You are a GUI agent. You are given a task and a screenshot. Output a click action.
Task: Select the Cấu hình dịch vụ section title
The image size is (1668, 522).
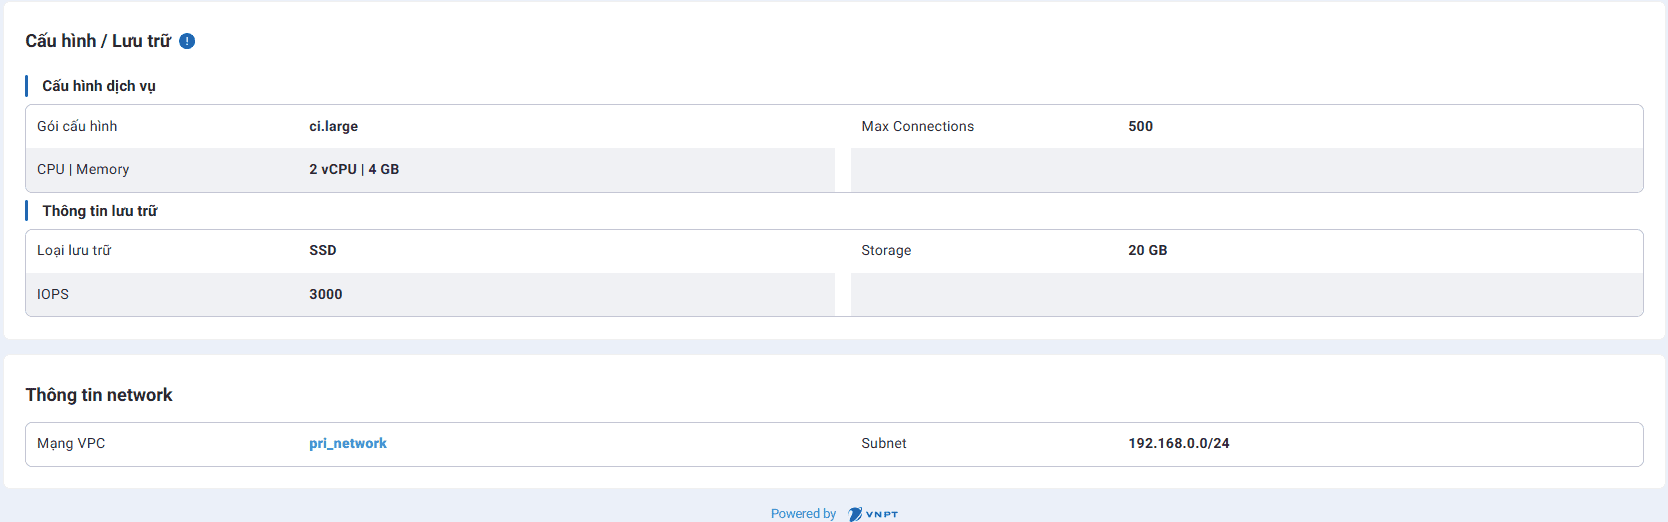coord(99,86)
